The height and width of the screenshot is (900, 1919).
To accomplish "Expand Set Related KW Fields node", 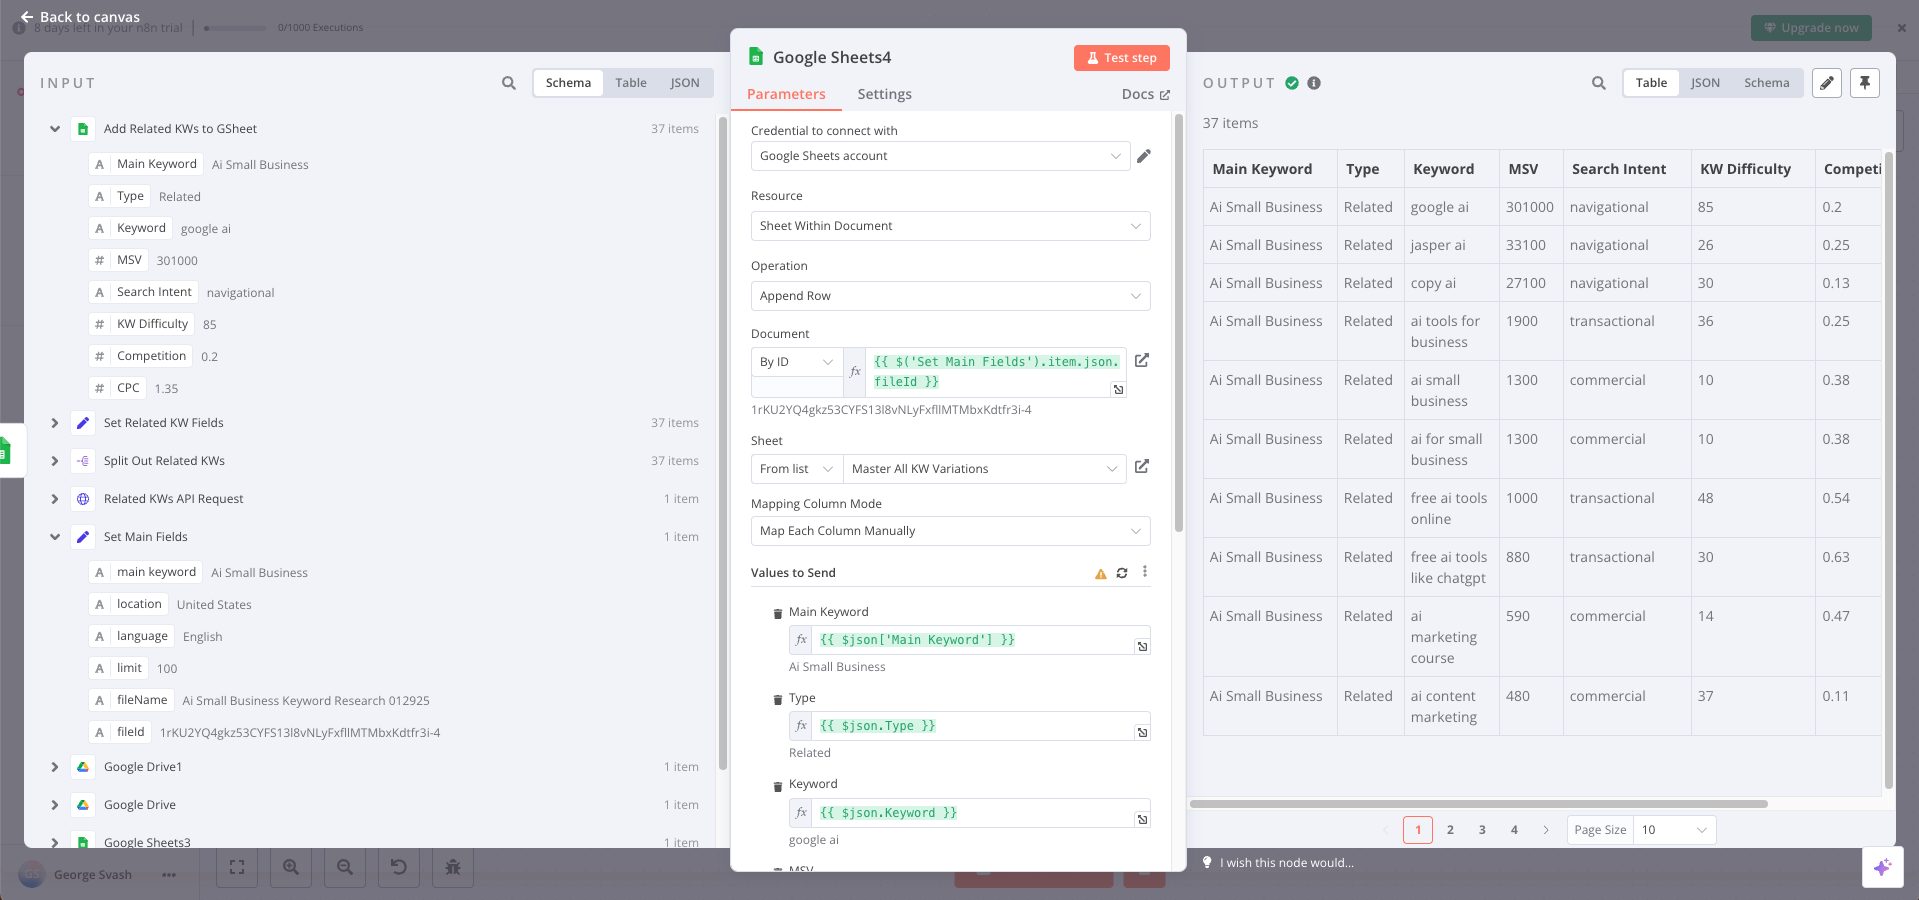I will pyautogui.click(x=55, y=423).
